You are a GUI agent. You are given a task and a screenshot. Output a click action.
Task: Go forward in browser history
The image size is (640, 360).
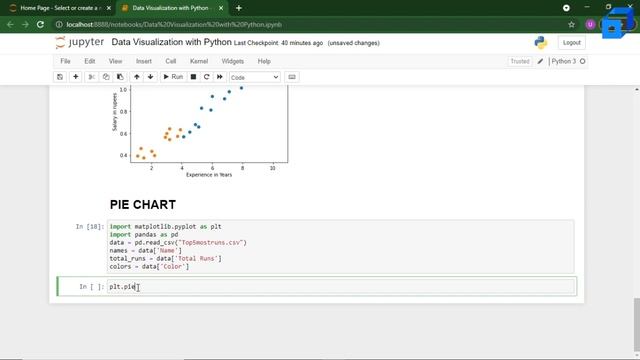pyautogui.click(x=25, y=24)
